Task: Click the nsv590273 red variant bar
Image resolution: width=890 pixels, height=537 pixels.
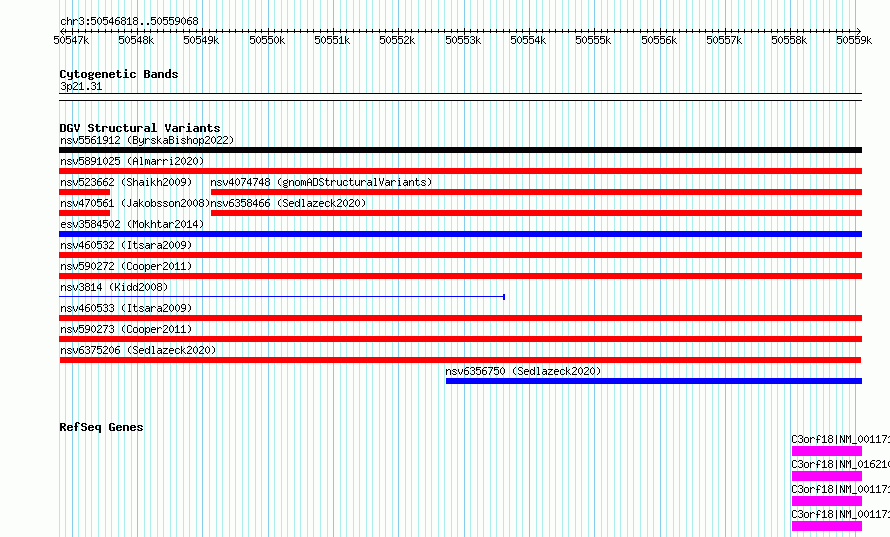Action: 460,339
